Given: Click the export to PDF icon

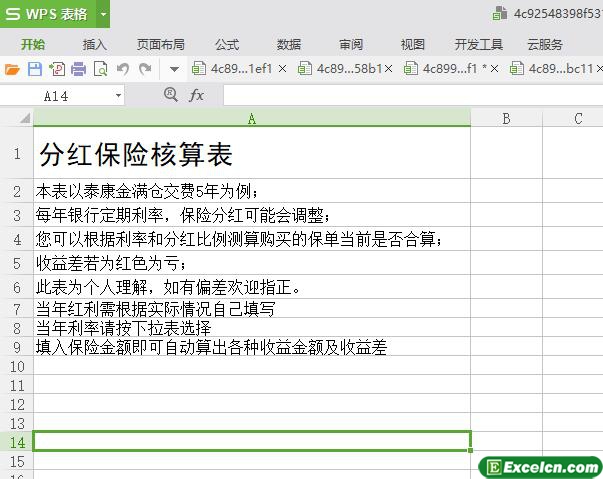Looking at the screenshot, I should pyautogui.click(x=57, y=70).
